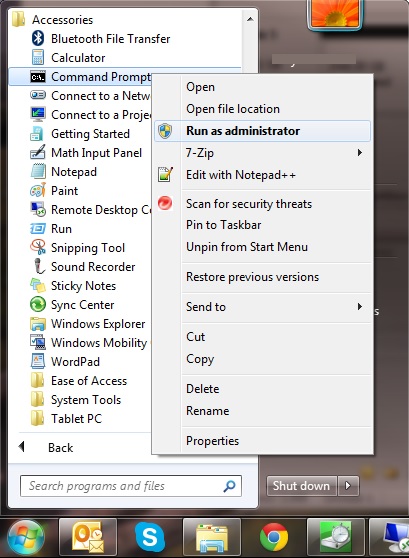The height and width of the screenshot is (558, 409).
Task: Click the Calculator icon
Action: point(38,57)
